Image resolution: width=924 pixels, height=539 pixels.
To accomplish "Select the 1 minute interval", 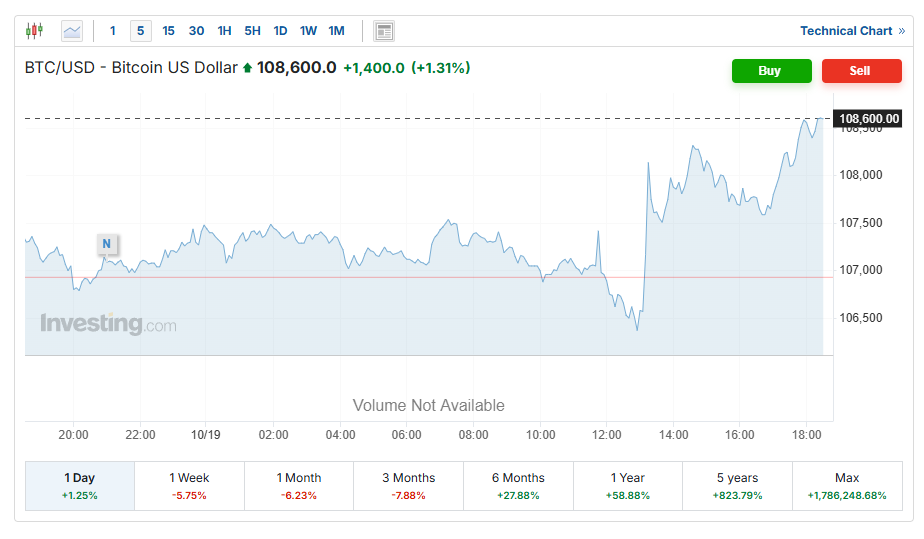I will click(113, 31).
